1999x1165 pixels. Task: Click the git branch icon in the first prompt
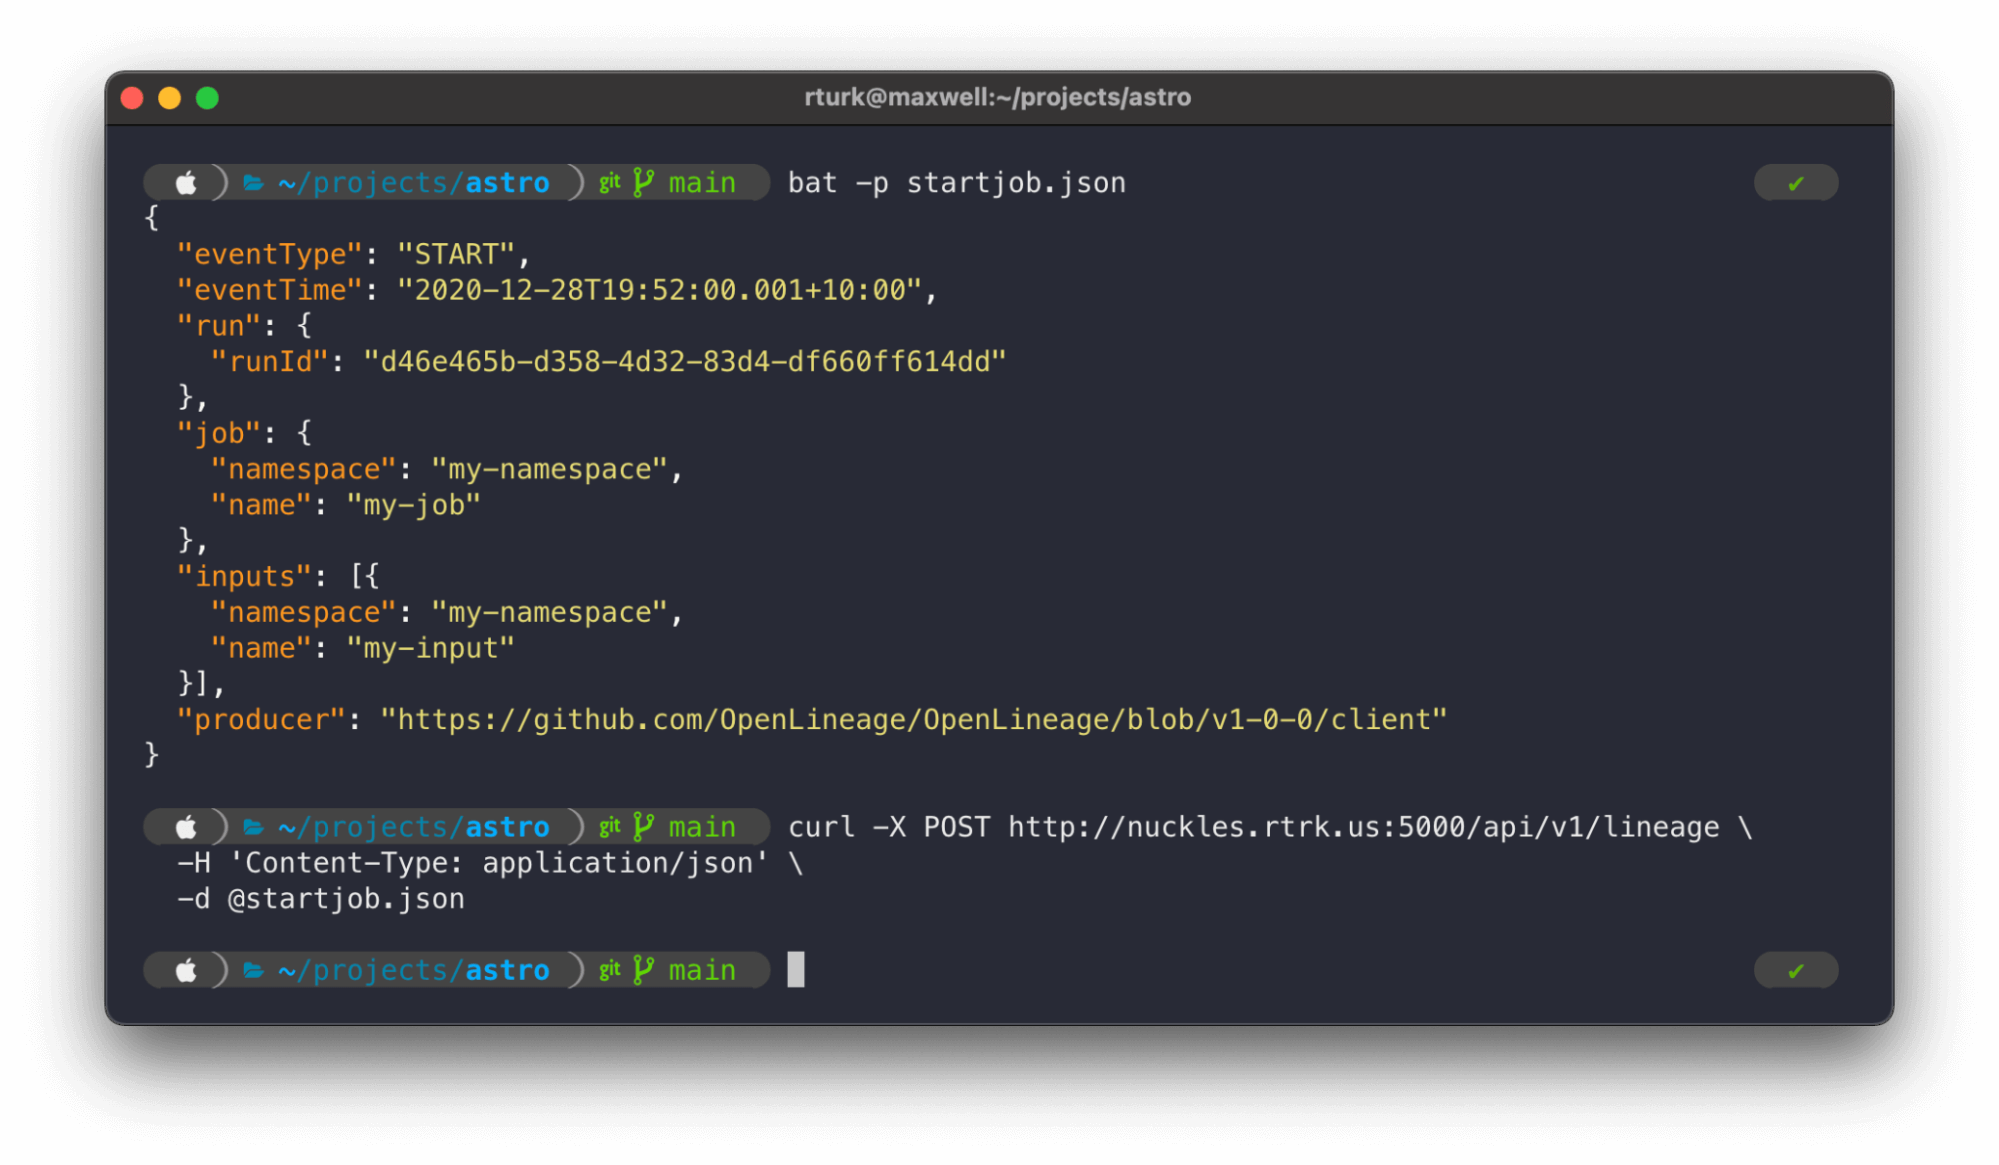coord(643,182)
